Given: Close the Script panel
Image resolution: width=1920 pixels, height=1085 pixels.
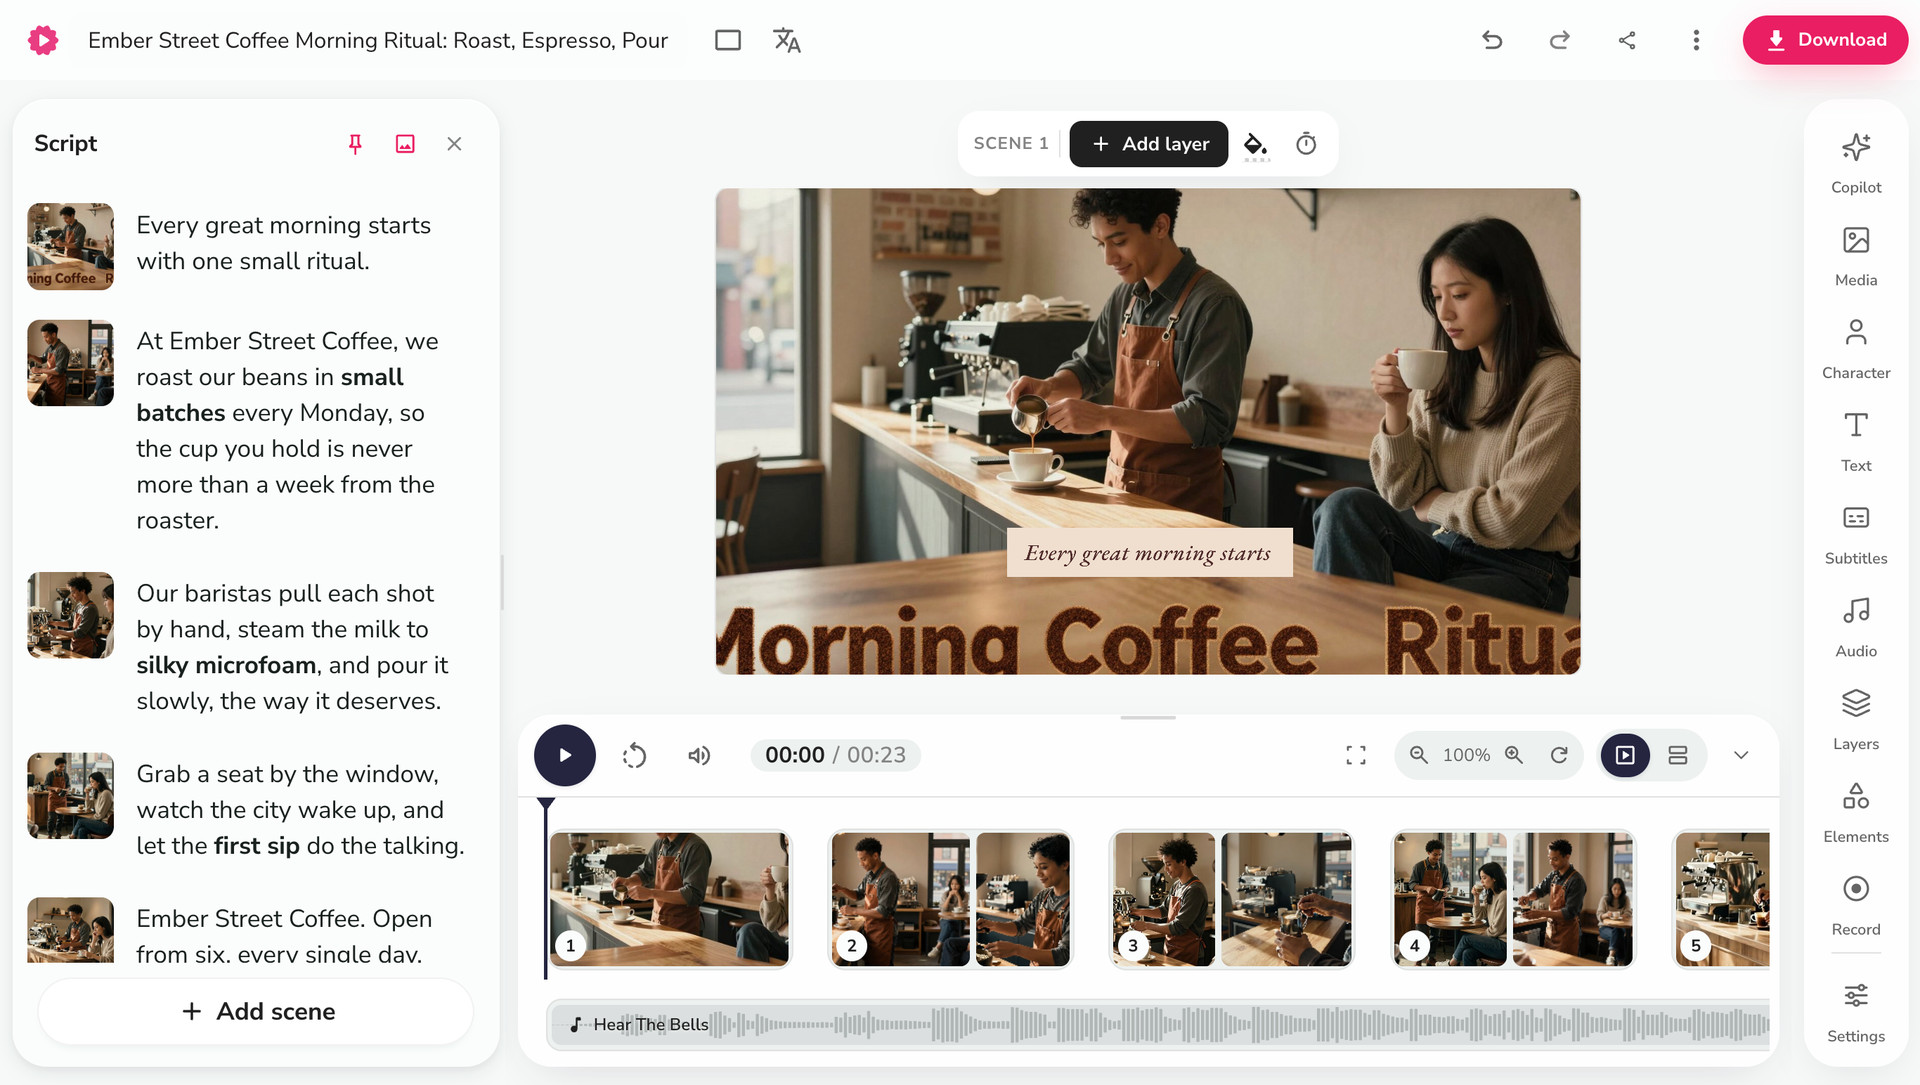Looking at the screenshot, I should [454, 144].
